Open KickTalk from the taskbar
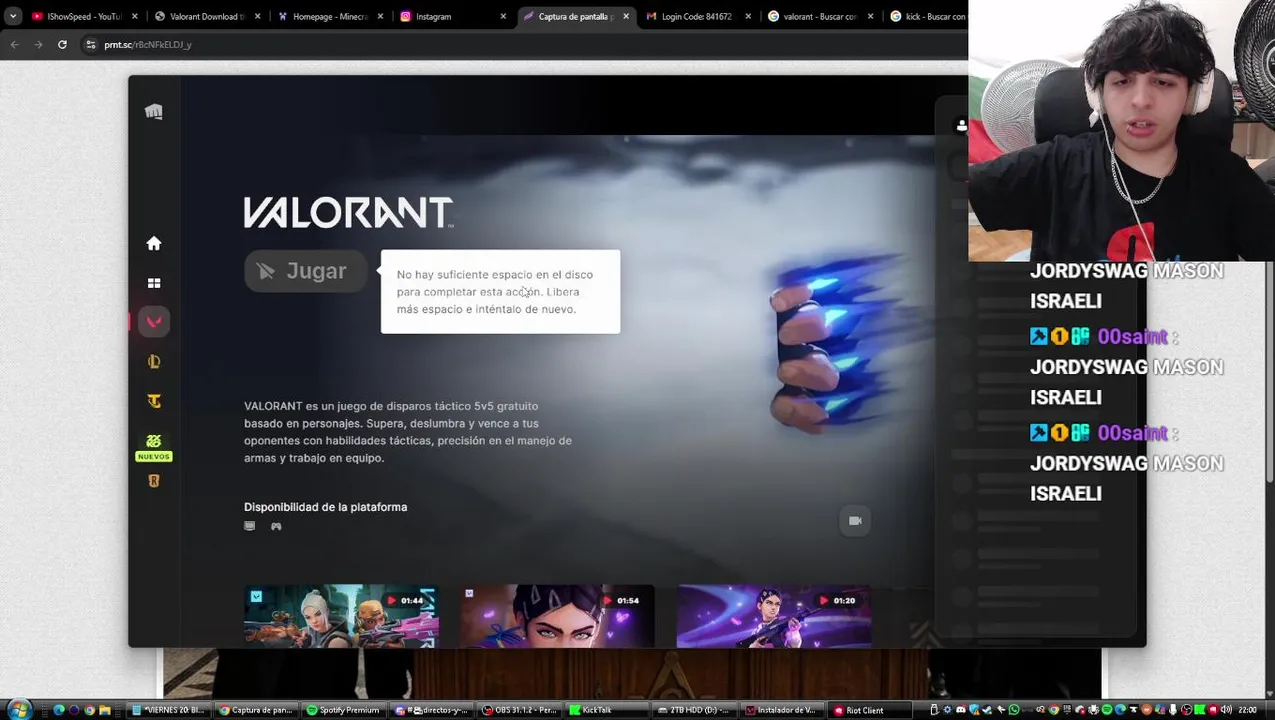This screenshot has width=1275, height=720. point(607,710)
